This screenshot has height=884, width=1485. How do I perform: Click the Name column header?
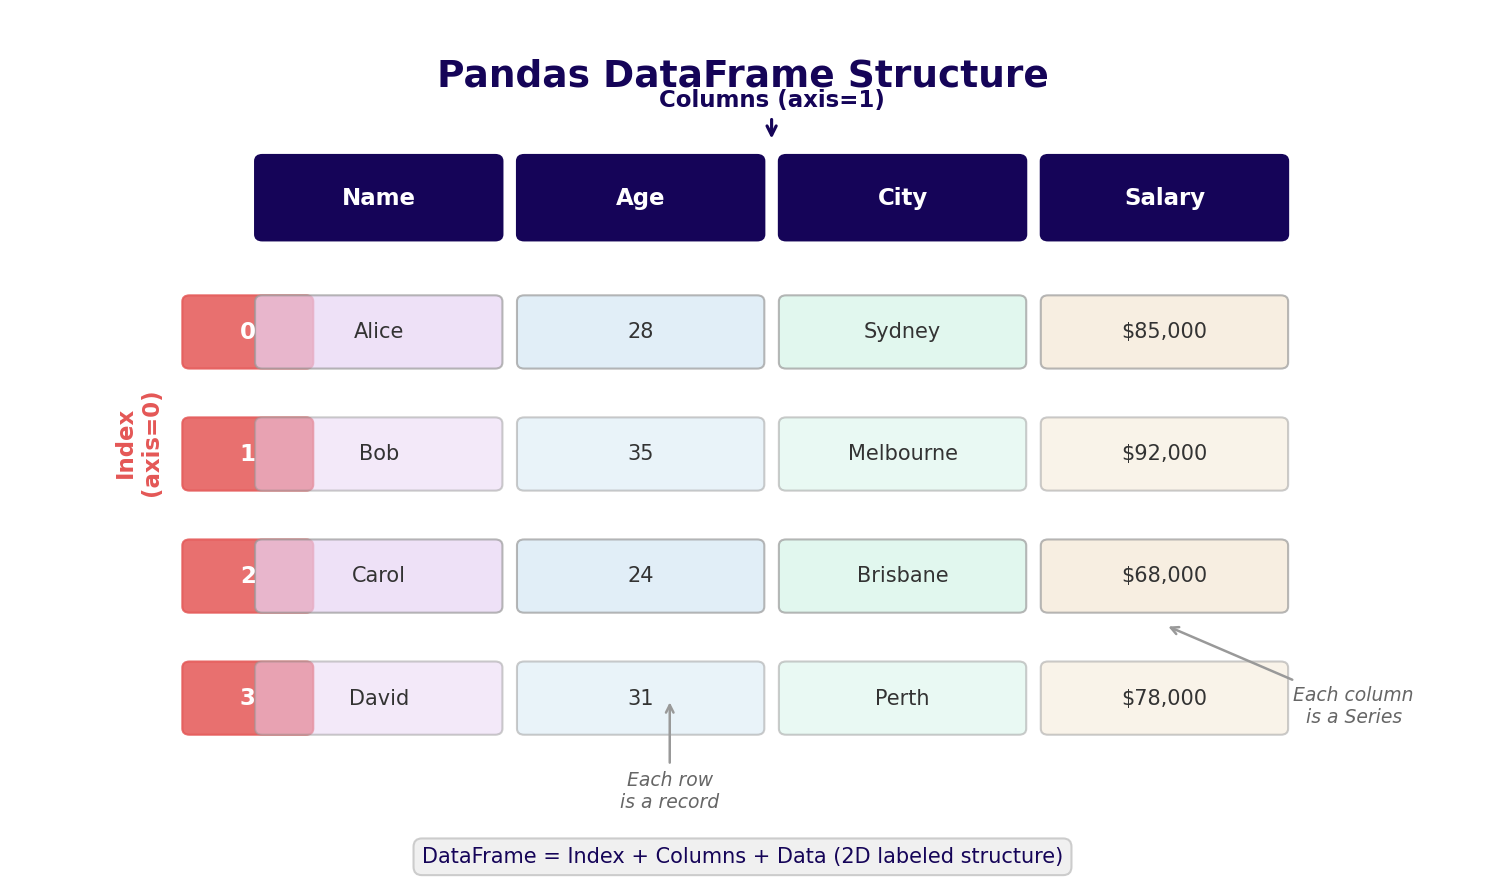click(x=378, y=198)
